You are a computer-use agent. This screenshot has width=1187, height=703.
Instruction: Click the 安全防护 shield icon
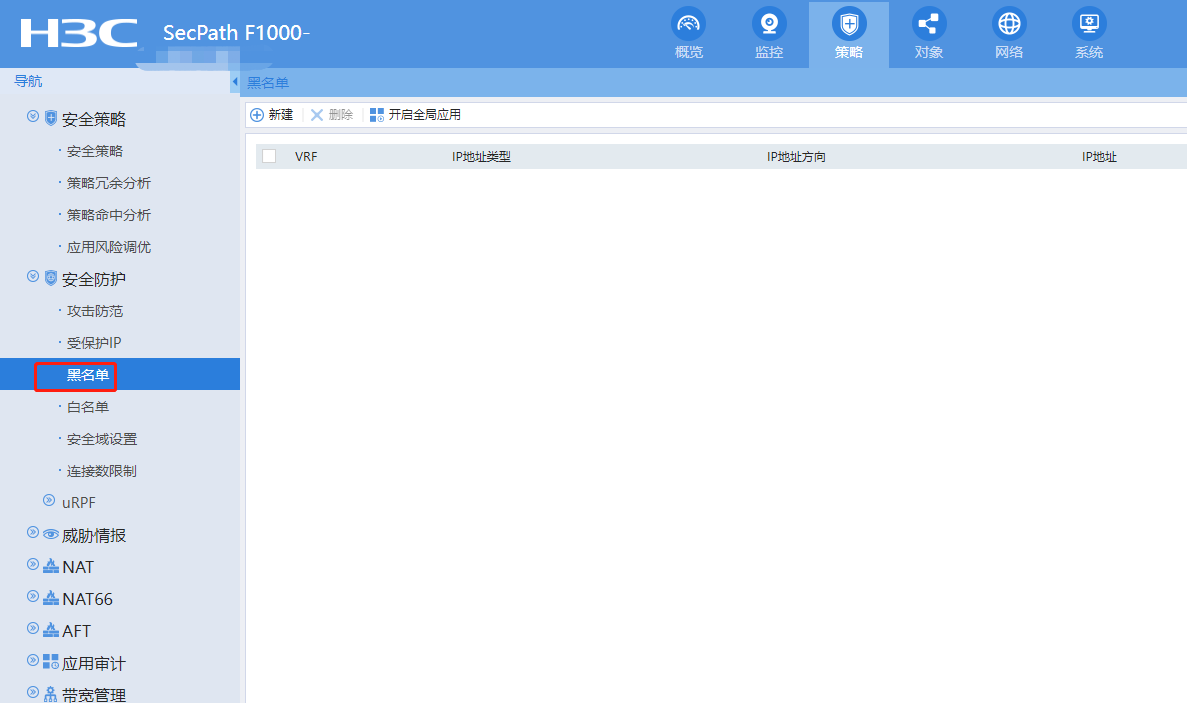coord(51,278)
